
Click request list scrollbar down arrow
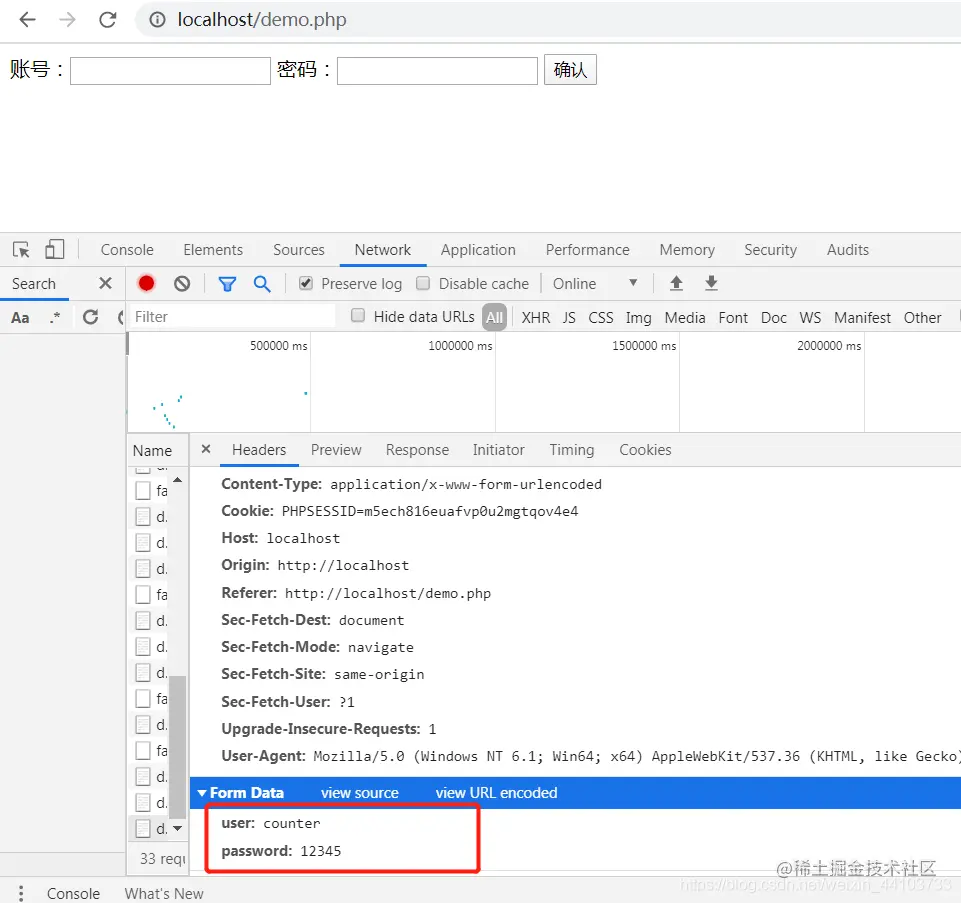point(178,828)
